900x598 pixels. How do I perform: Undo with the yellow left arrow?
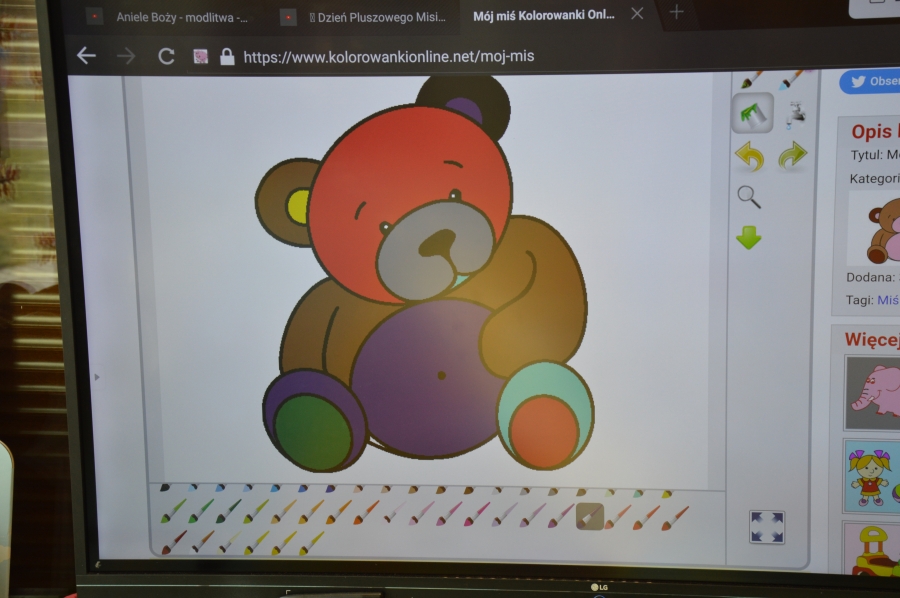point(749,156)
